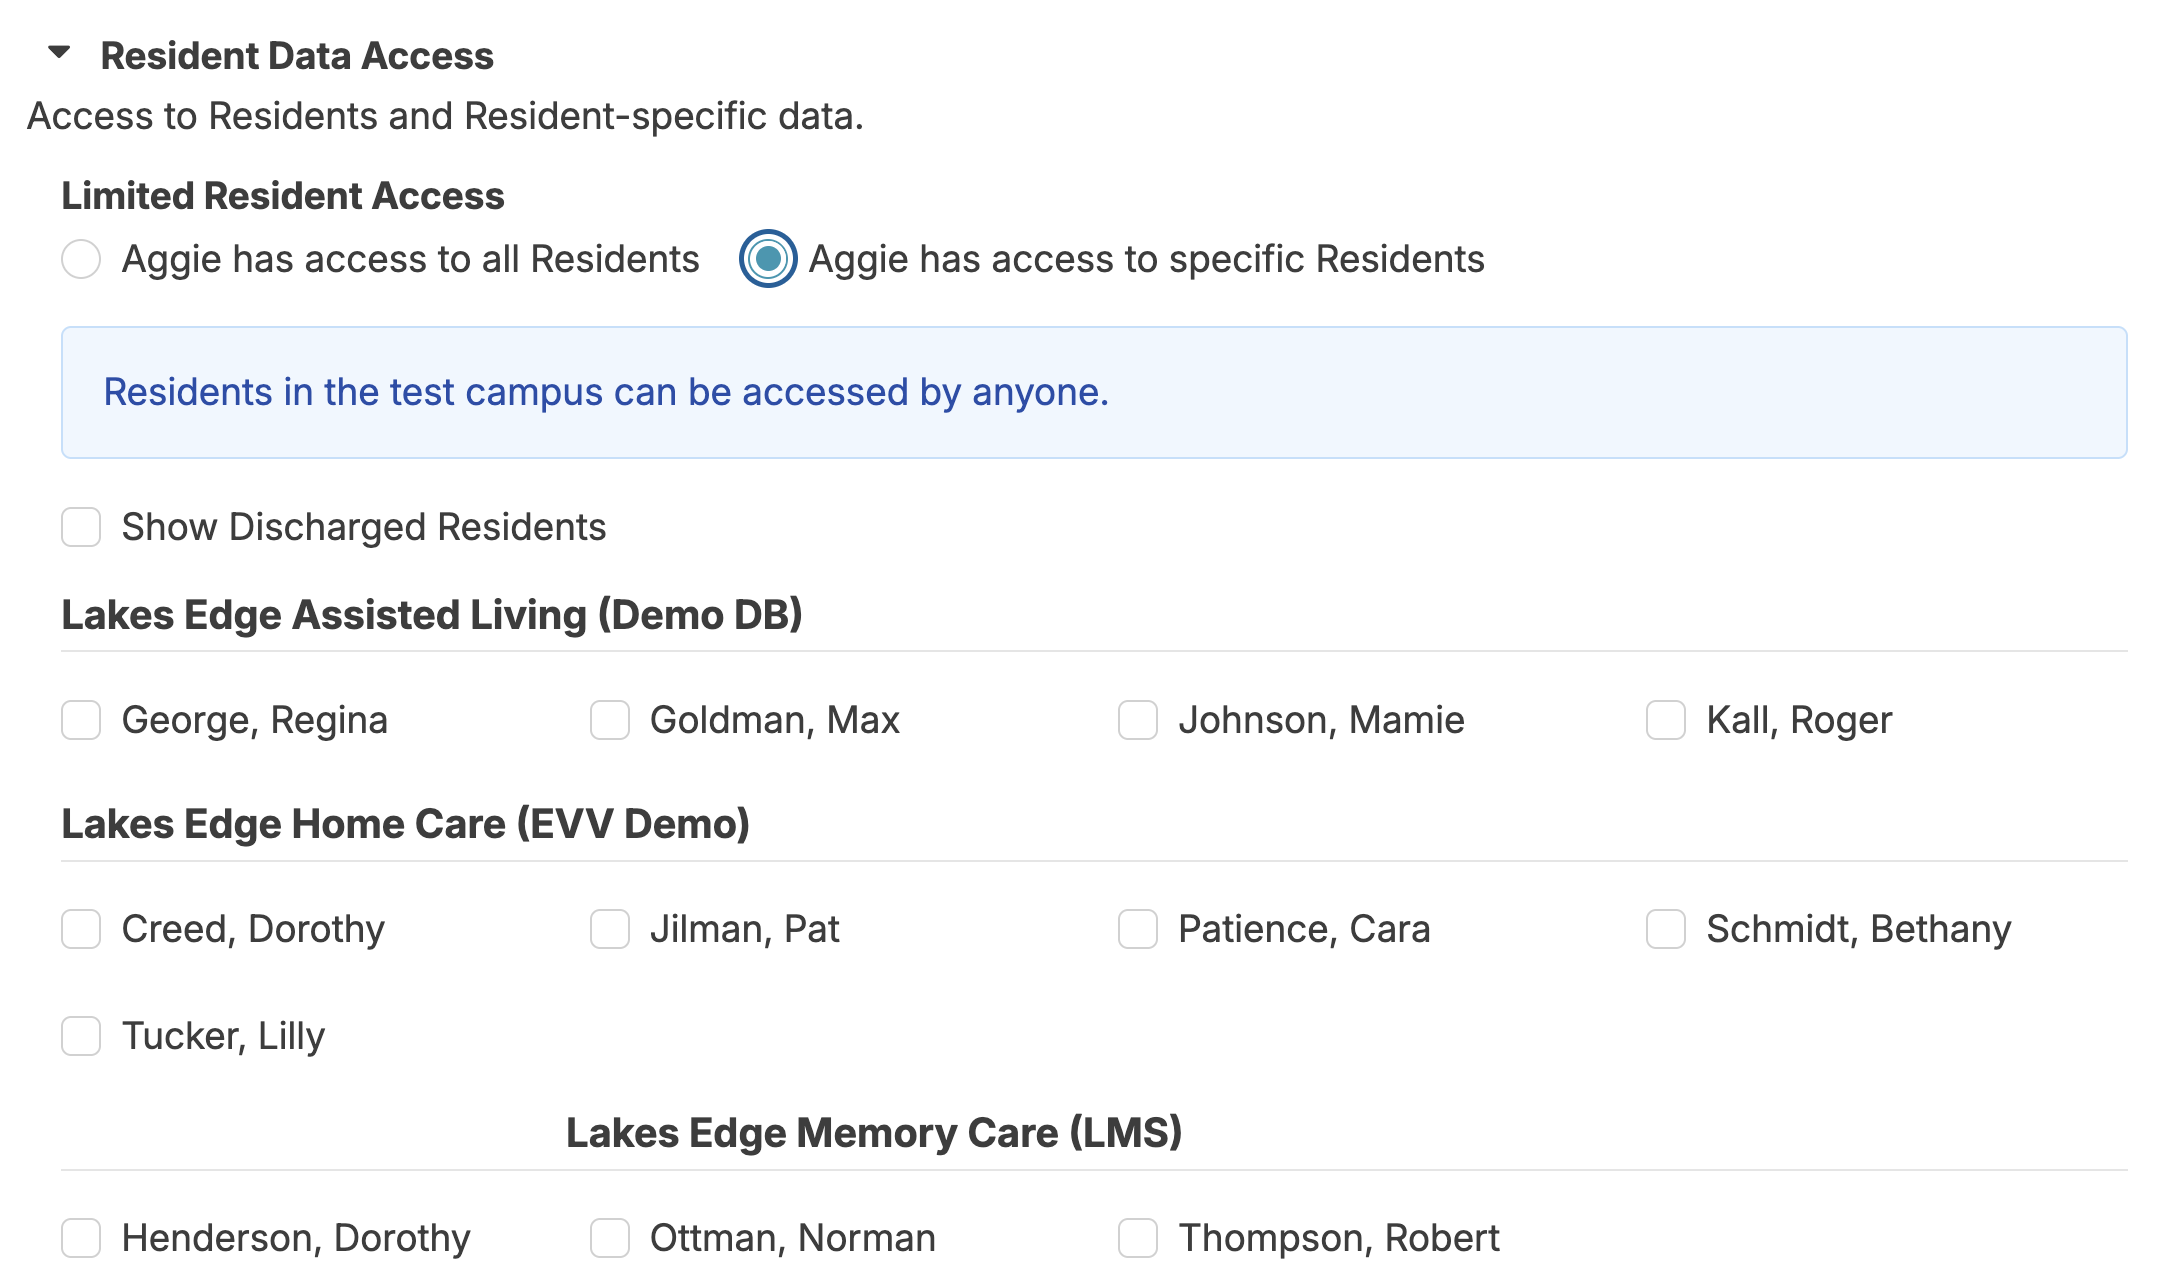The image size is (2160, 1288).
Task: Select 'Aggie has access to all Residents'
Action: [81, 259]
